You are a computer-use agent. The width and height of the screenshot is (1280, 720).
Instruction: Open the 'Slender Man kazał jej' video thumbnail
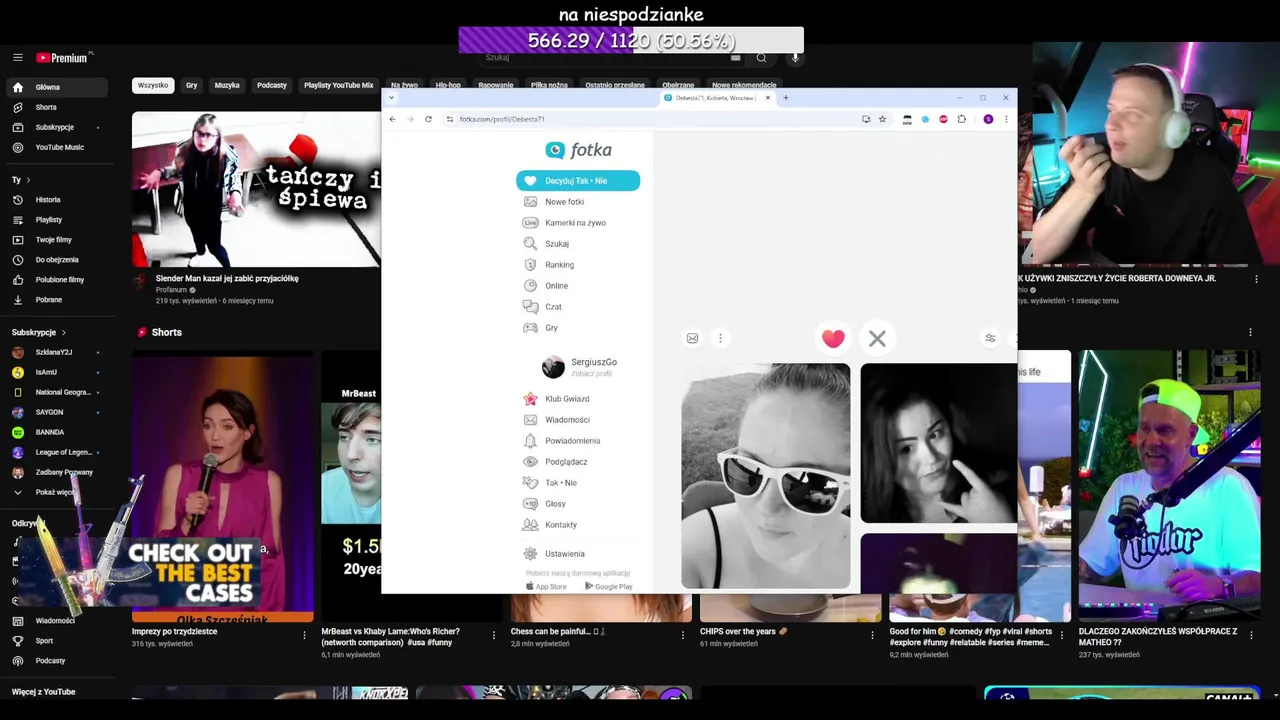point(256,189)
